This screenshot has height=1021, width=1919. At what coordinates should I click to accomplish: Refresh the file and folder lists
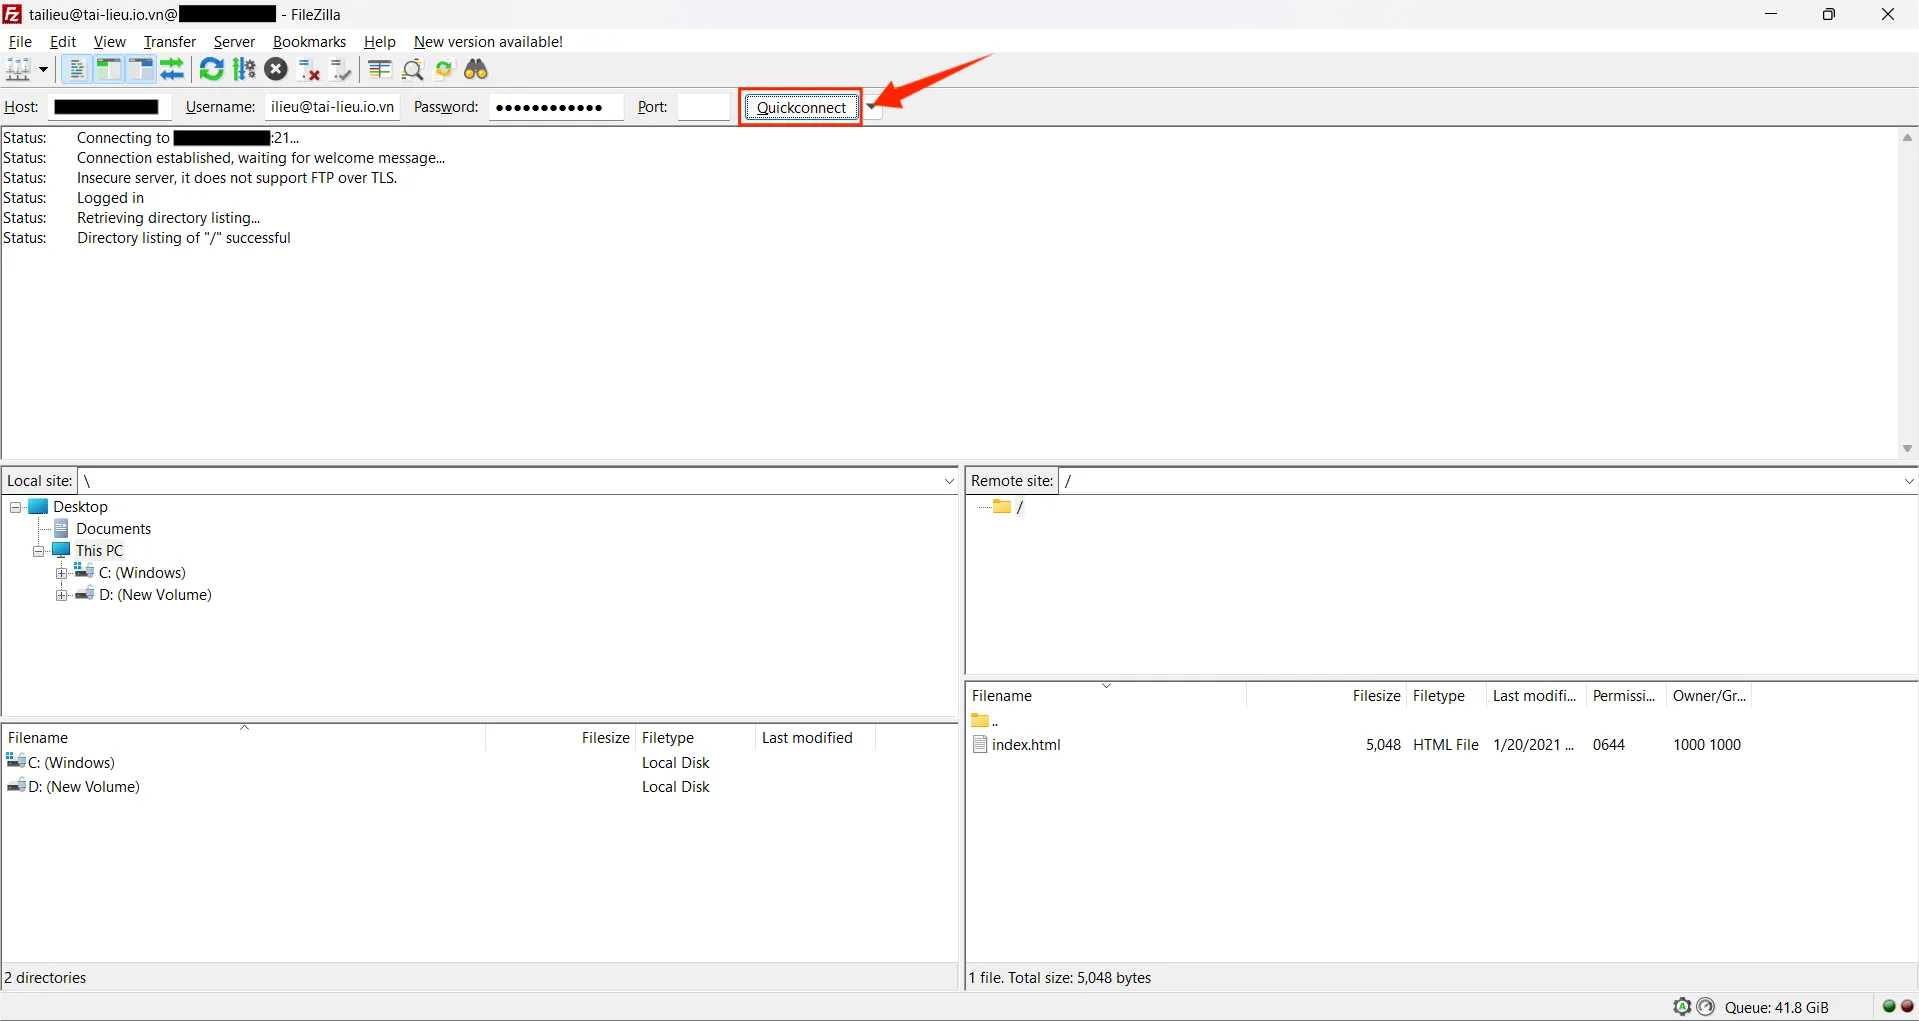tap(210, 69)
